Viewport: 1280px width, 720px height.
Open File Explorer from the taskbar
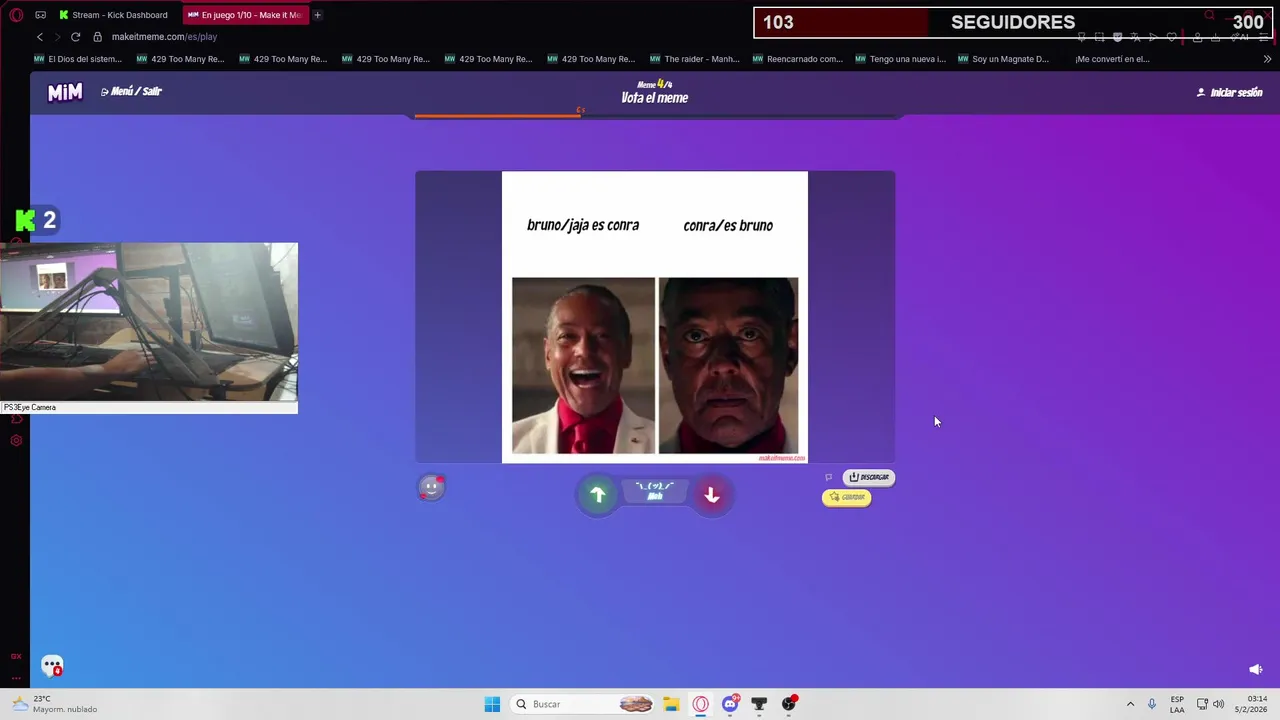(x=671, y=704)
